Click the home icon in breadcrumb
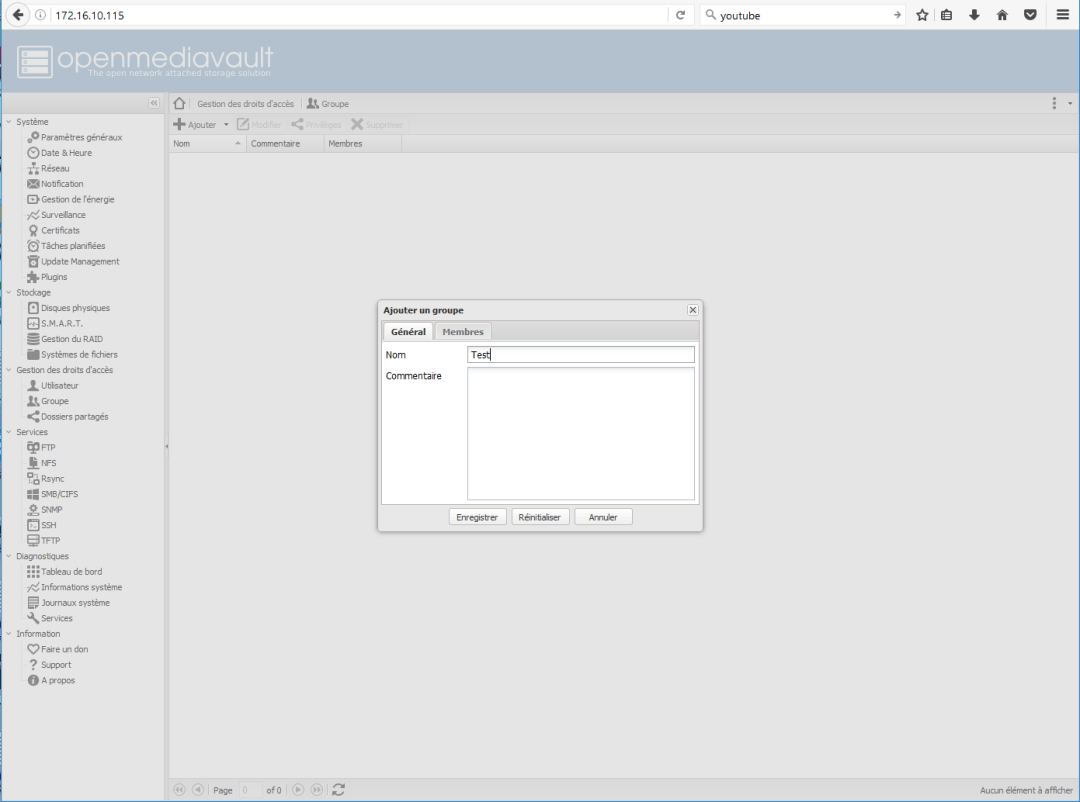This screenshot has width=1080, height=802. [179, 104]
